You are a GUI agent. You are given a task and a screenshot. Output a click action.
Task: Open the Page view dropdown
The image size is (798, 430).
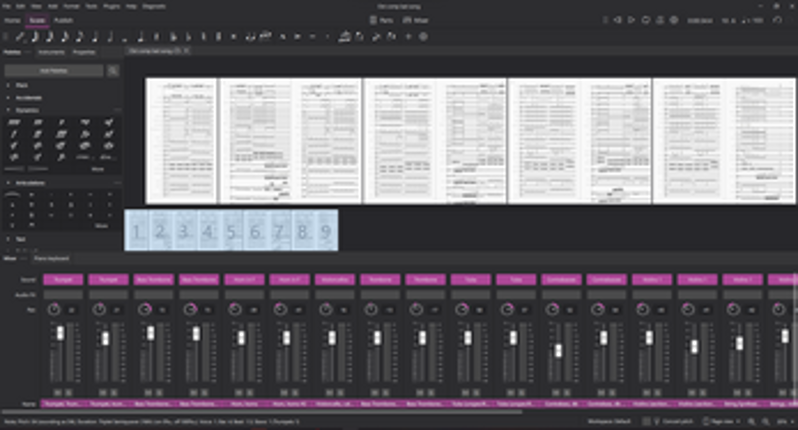[x=721, y=421]
